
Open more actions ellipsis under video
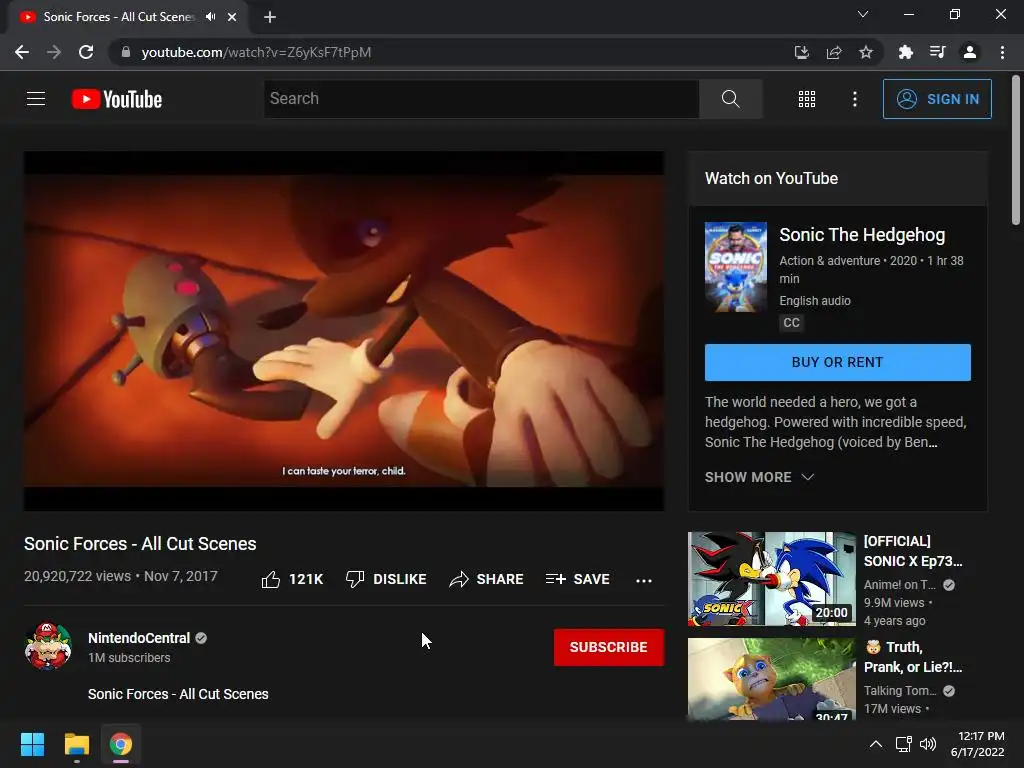click(644, 580)
